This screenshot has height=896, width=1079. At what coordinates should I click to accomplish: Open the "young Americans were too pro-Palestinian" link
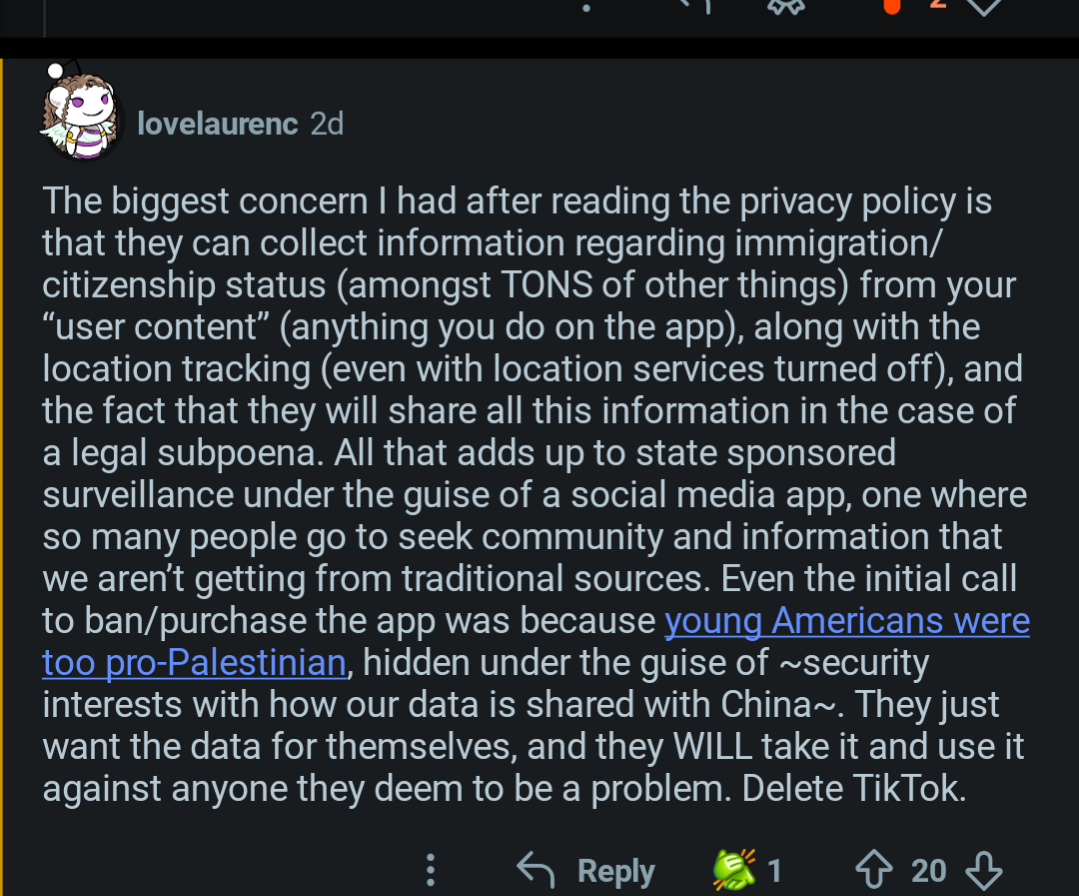coord(846,621)
